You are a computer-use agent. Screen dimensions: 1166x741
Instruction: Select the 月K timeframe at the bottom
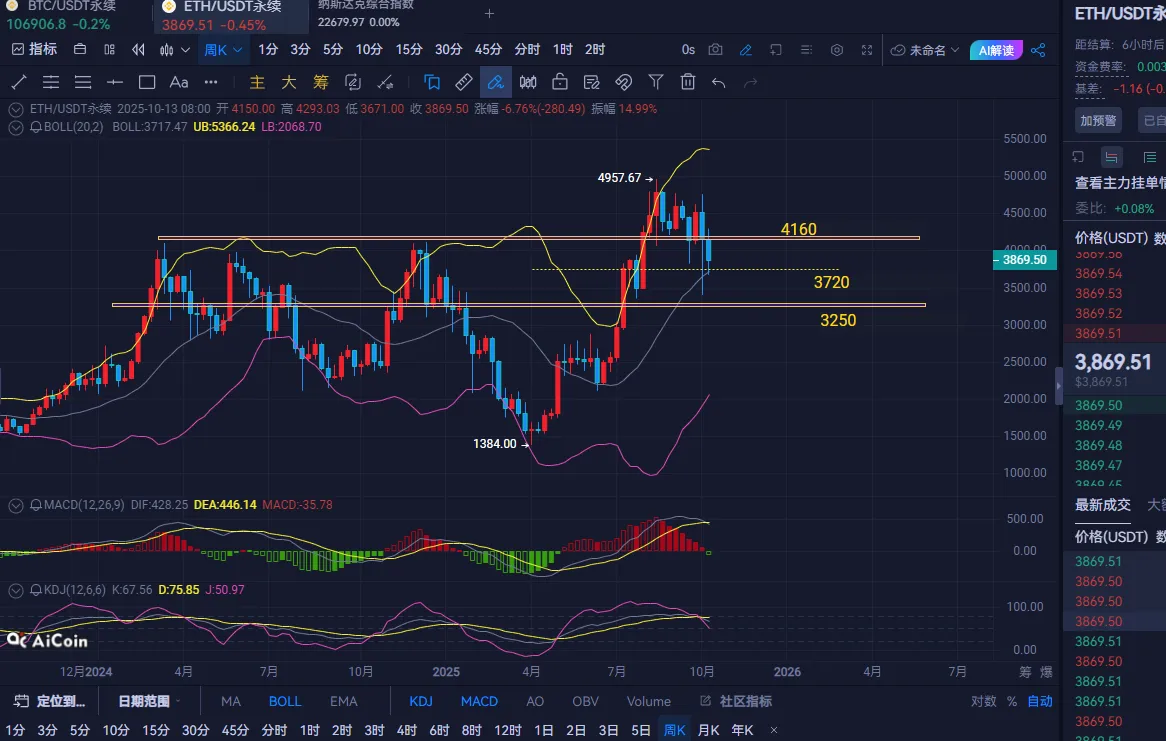click(x=709, y=730)
